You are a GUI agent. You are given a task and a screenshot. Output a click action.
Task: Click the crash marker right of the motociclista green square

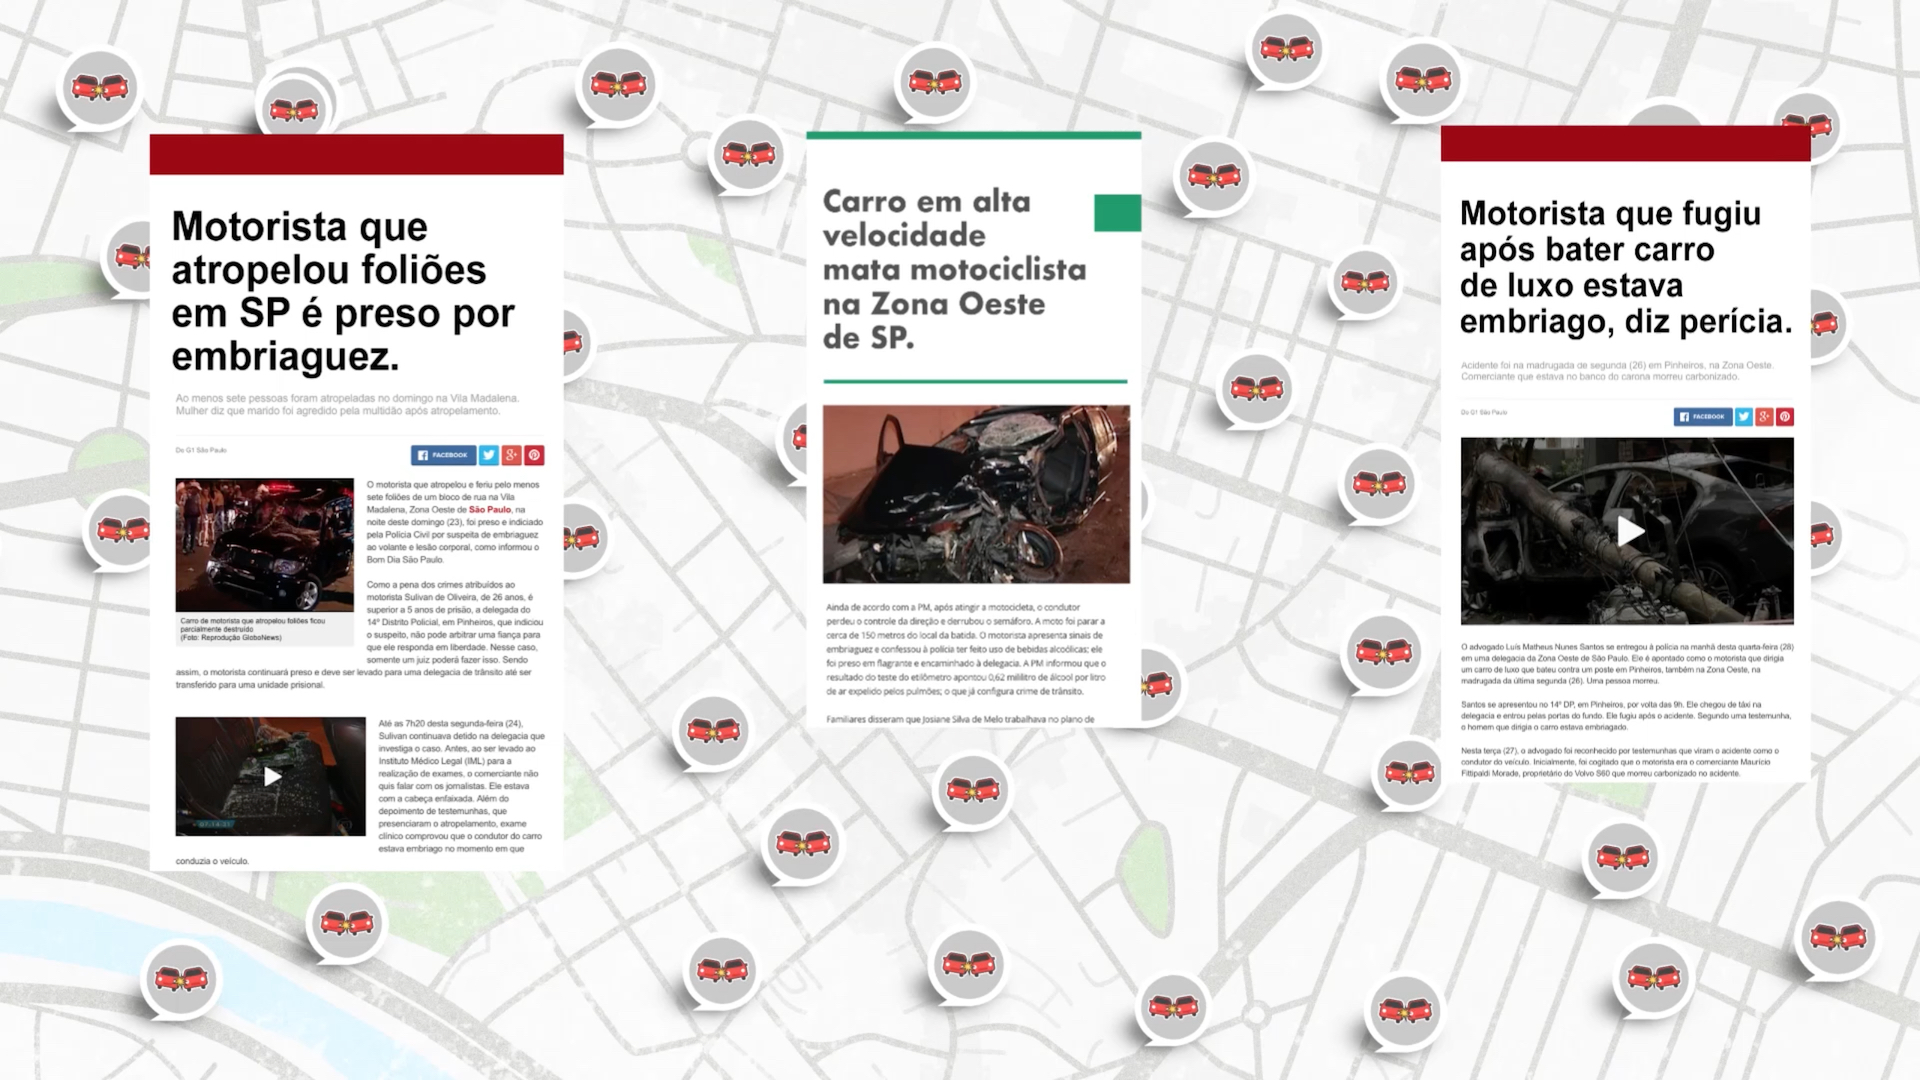(x=1213, y=177)
